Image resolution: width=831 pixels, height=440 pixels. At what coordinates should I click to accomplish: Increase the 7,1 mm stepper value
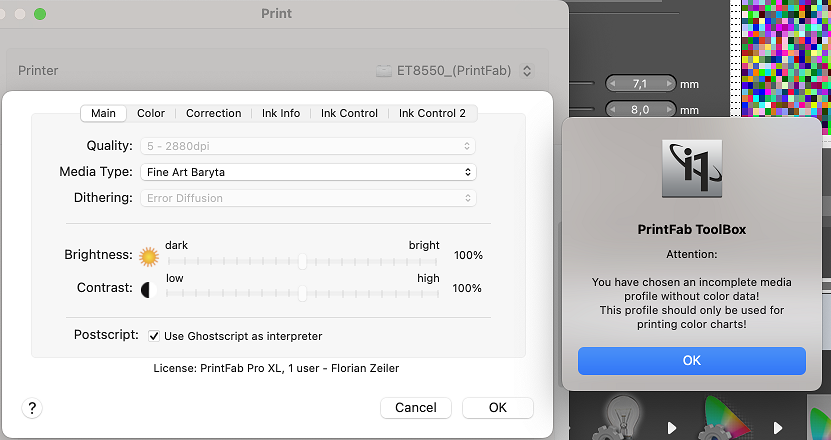coord(668,84)
